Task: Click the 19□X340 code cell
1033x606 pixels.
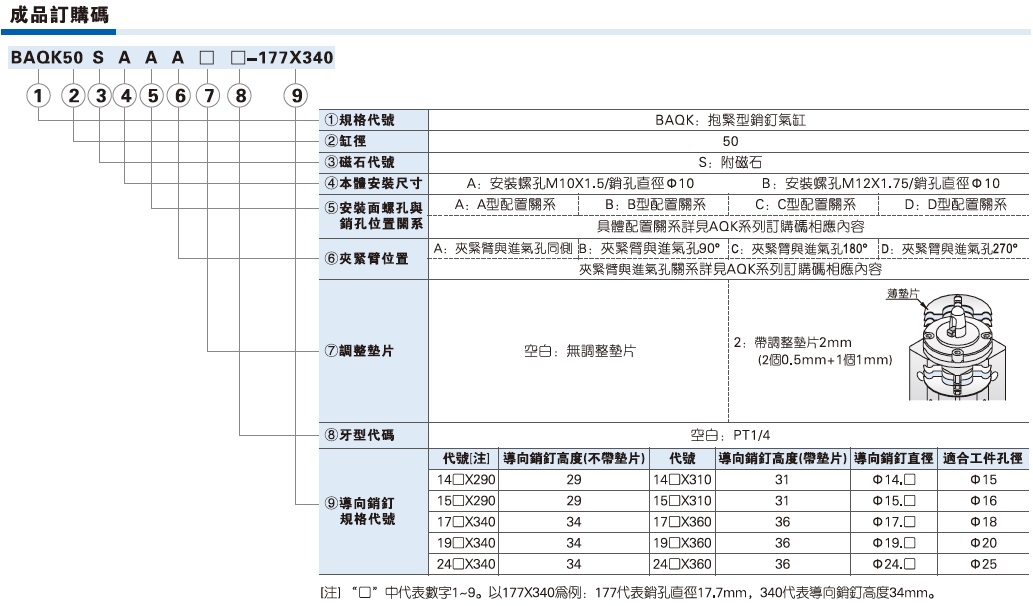Action: [466, 543]
